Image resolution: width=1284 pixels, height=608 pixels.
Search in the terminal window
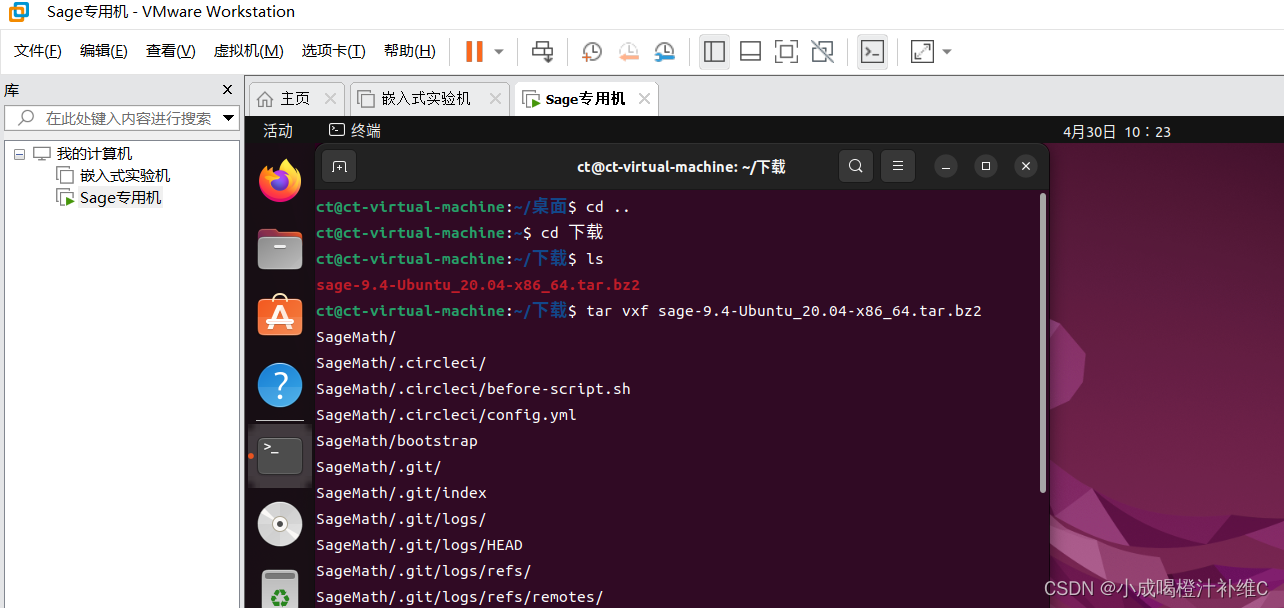click(x=855, y=167)
